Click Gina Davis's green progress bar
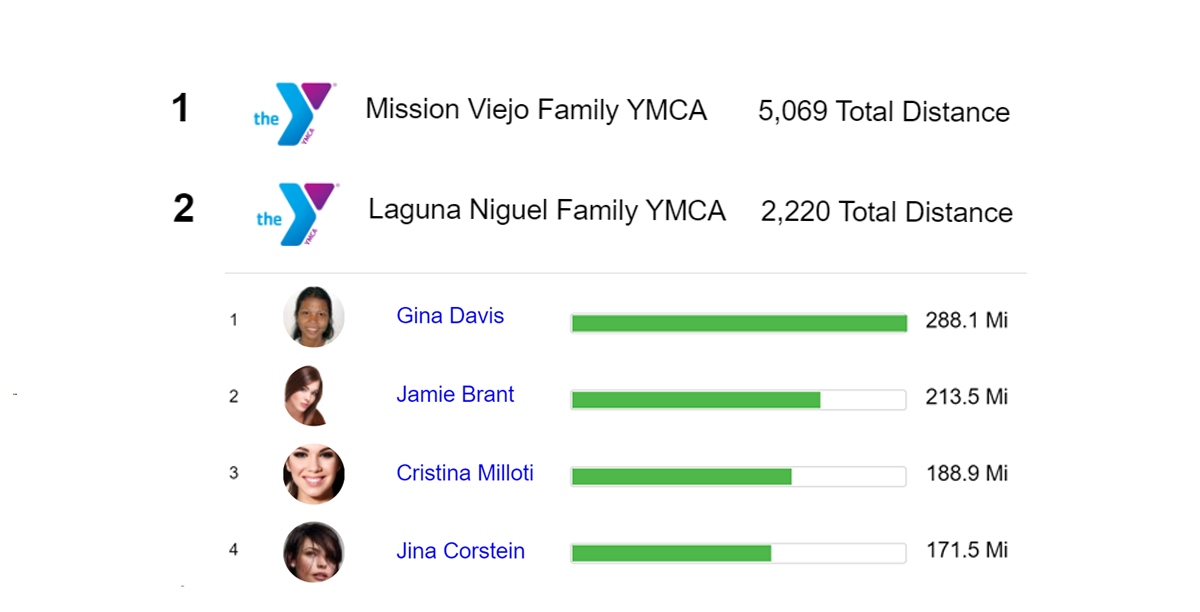 [739, 323]
